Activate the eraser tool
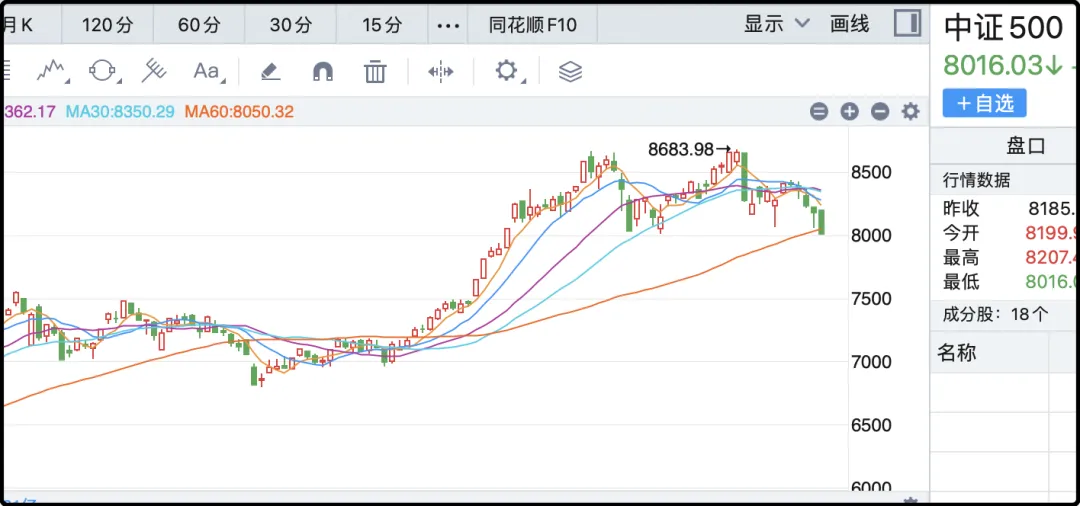 pyautogui.click(x=270, y=71)
